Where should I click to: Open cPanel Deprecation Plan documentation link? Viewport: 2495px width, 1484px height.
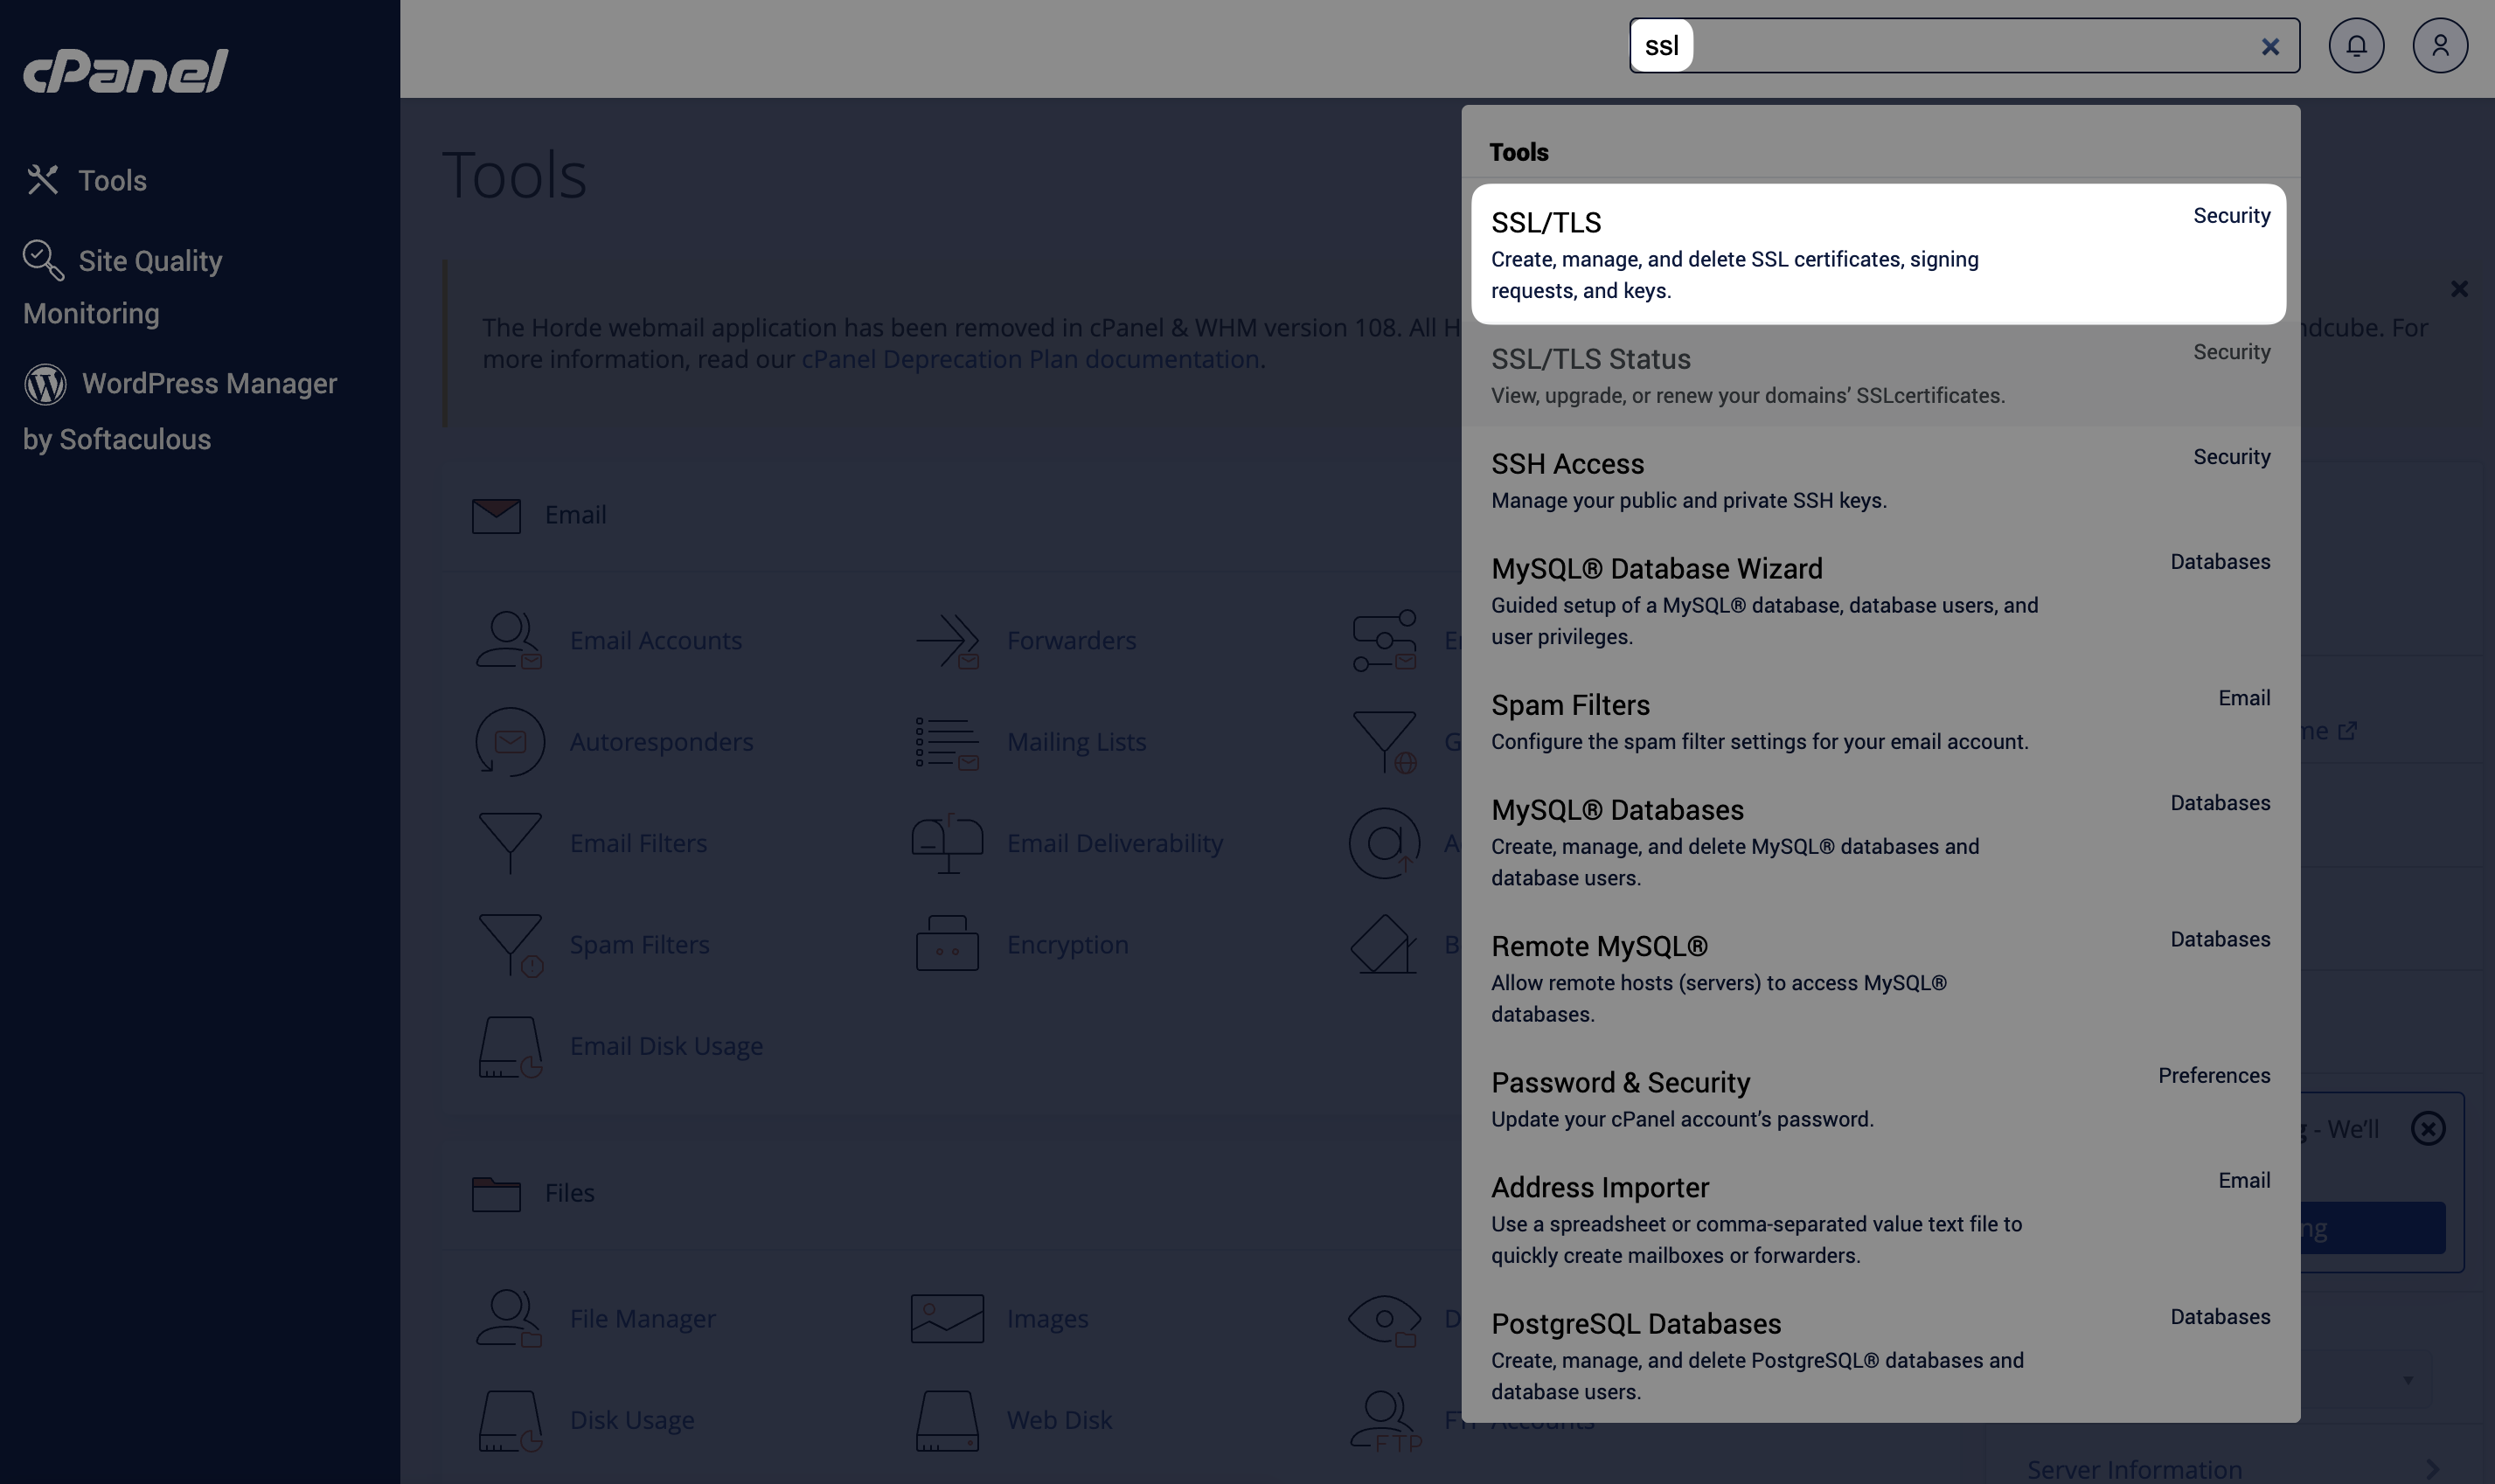[1030, 358]
